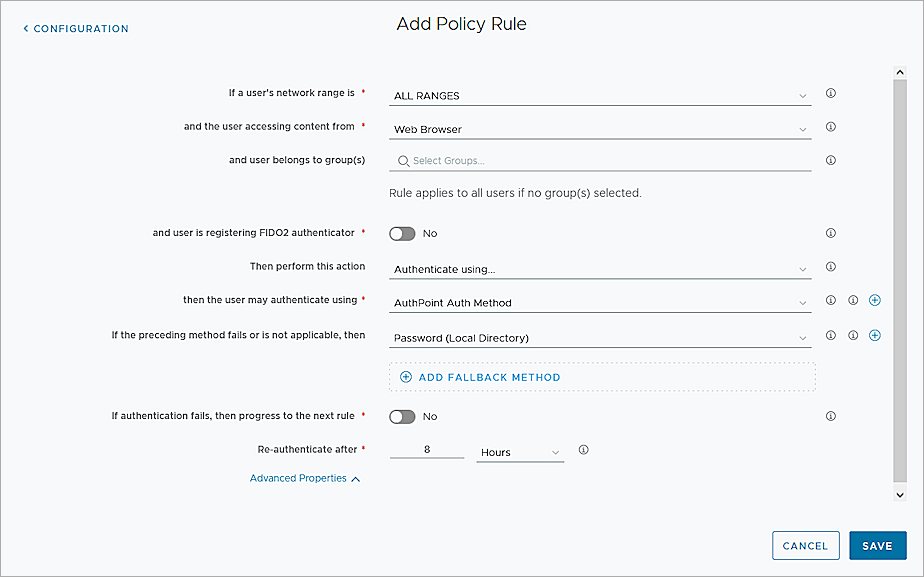924x577 pixels.
Task: Click the SAVE button
Action: (877, 545)
